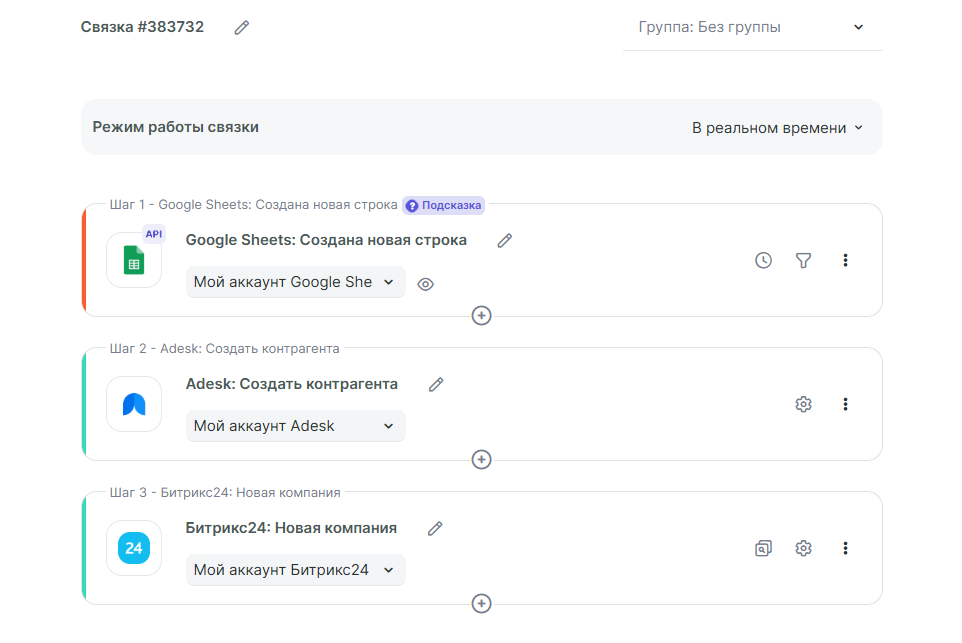Open settings gear for Битрикс24 step

click(x=804, y=549)
